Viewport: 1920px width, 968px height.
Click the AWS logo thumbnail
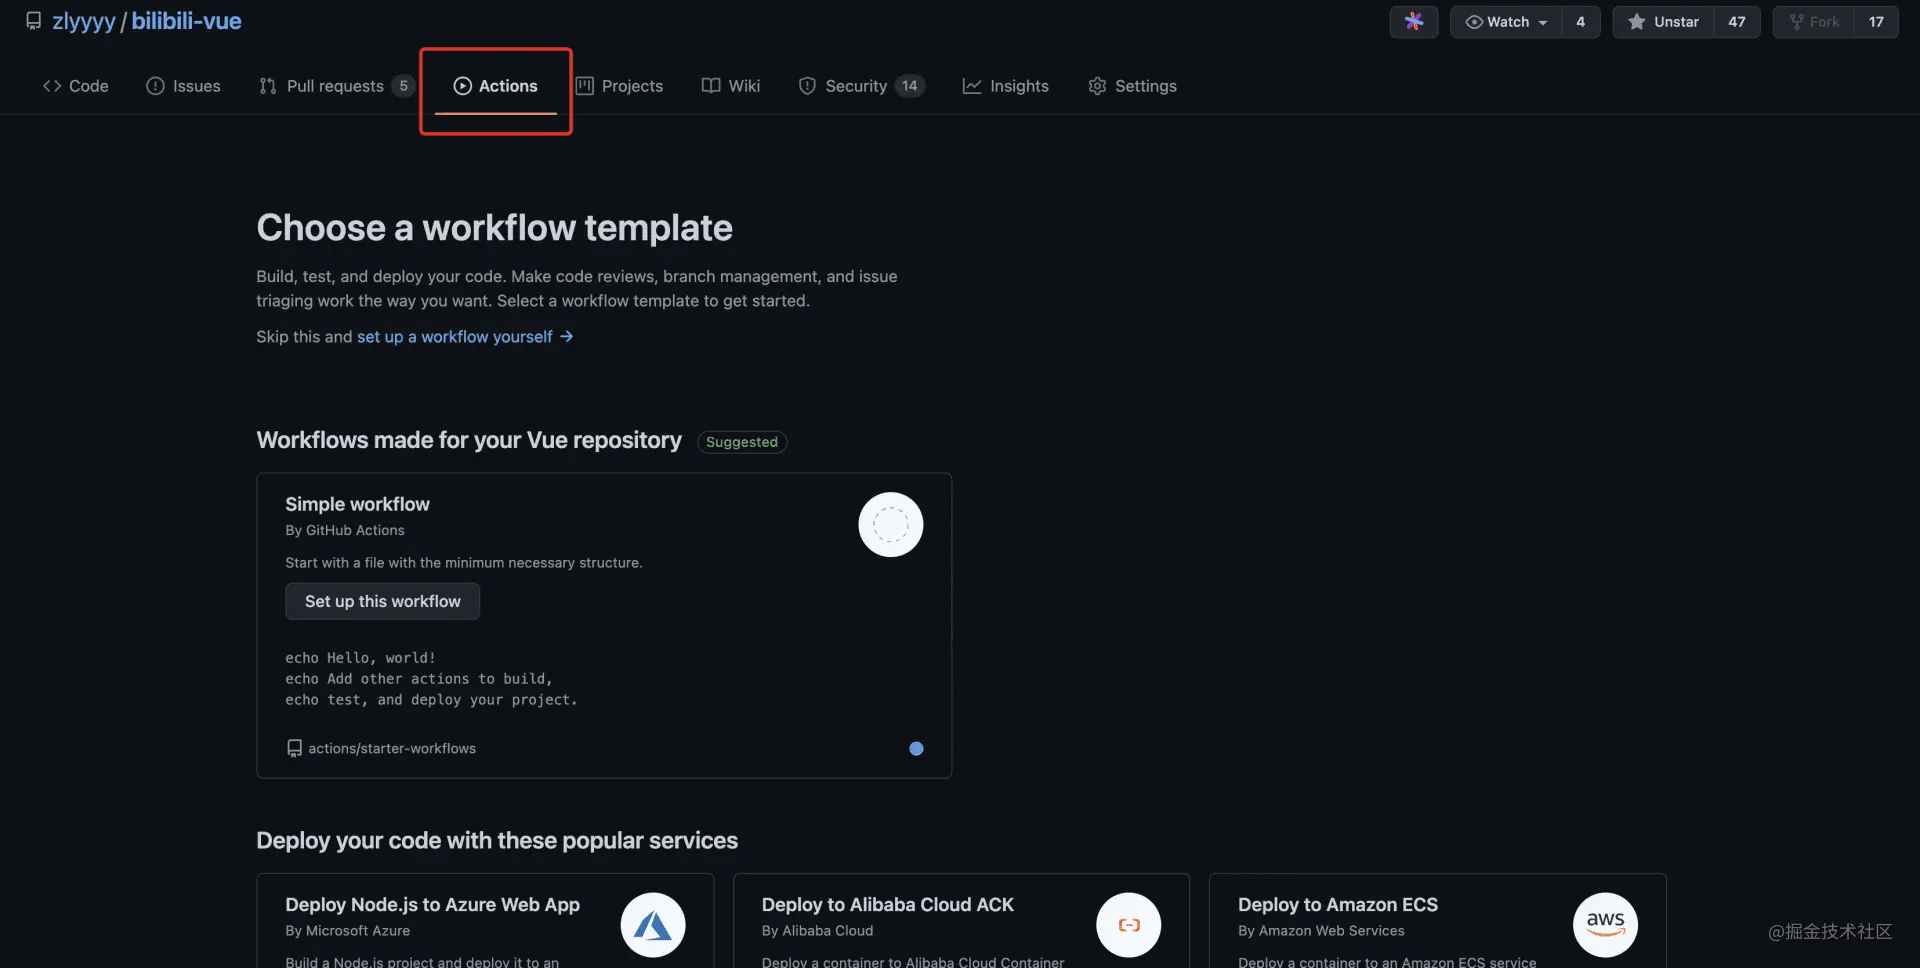coord(1605,925)
